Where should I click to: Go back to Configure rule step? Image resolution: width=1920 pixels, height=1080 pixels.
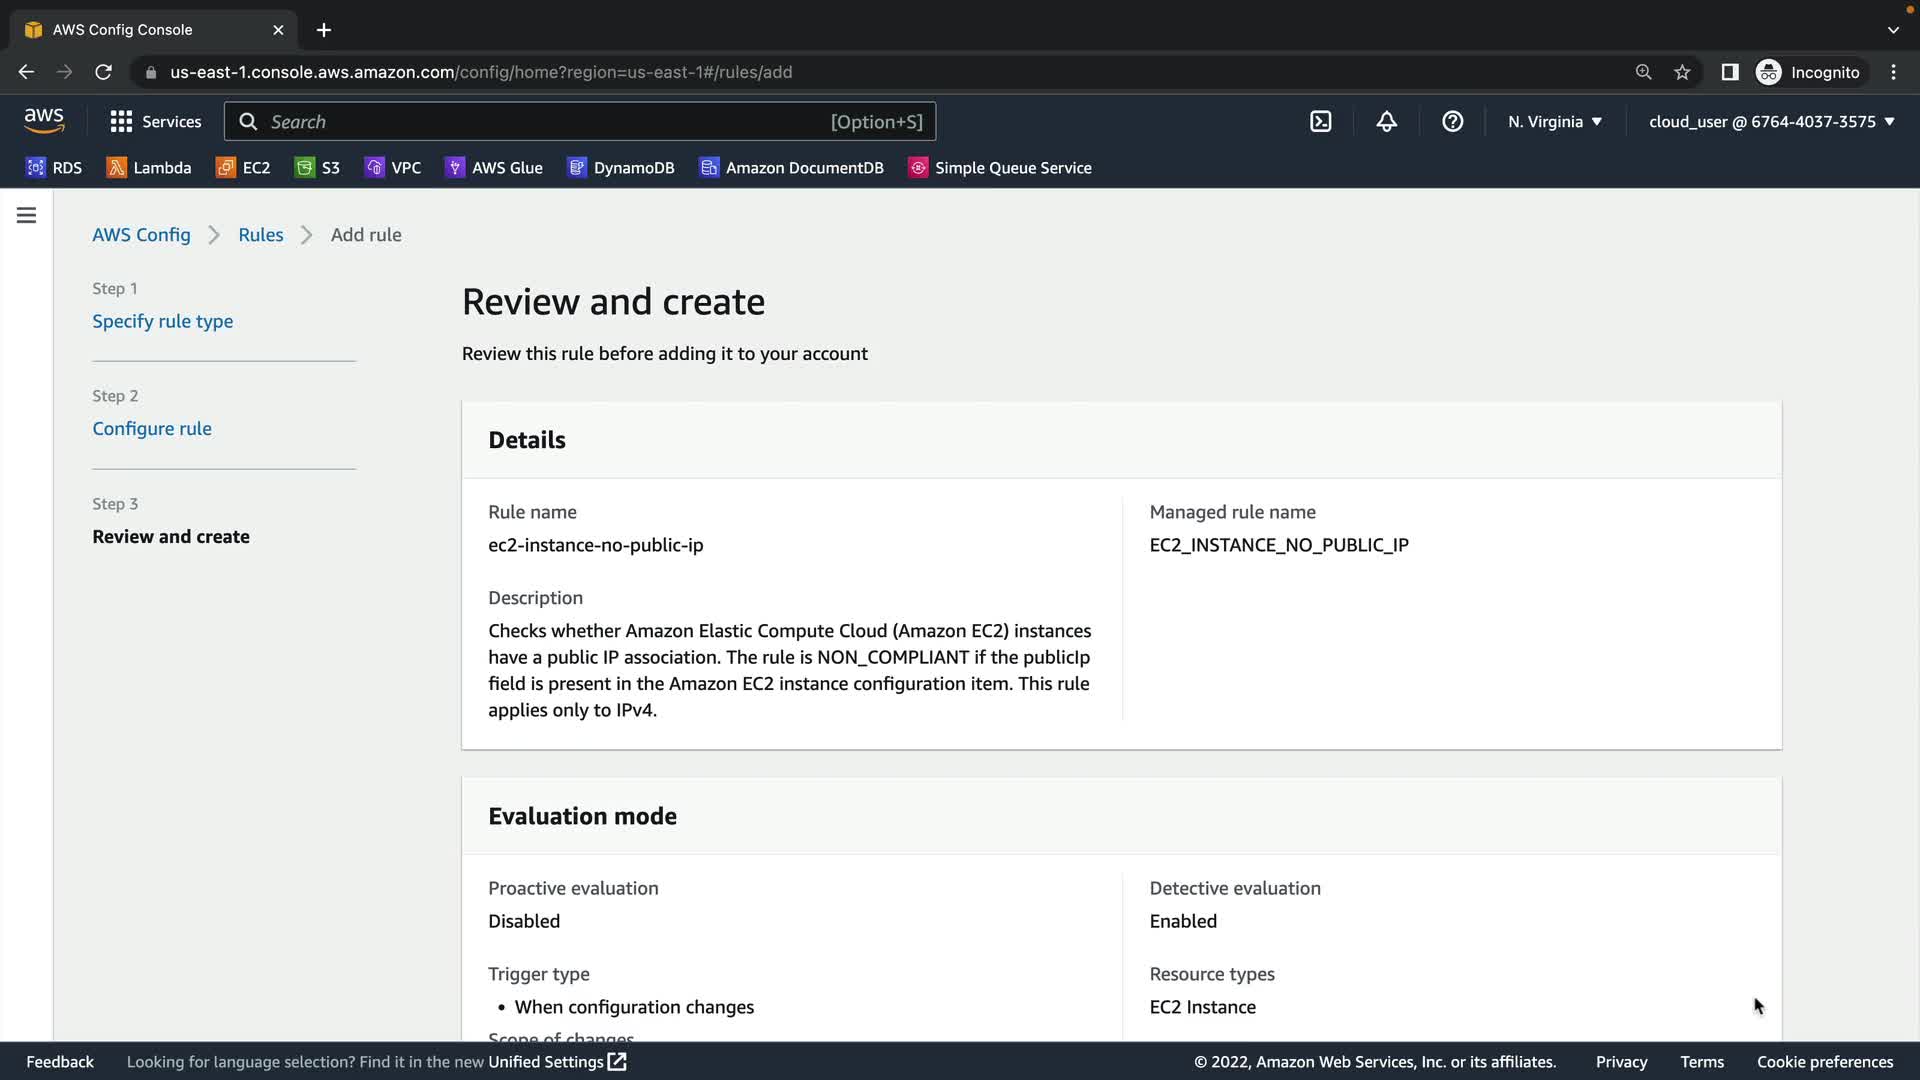[x=152, y=428]
